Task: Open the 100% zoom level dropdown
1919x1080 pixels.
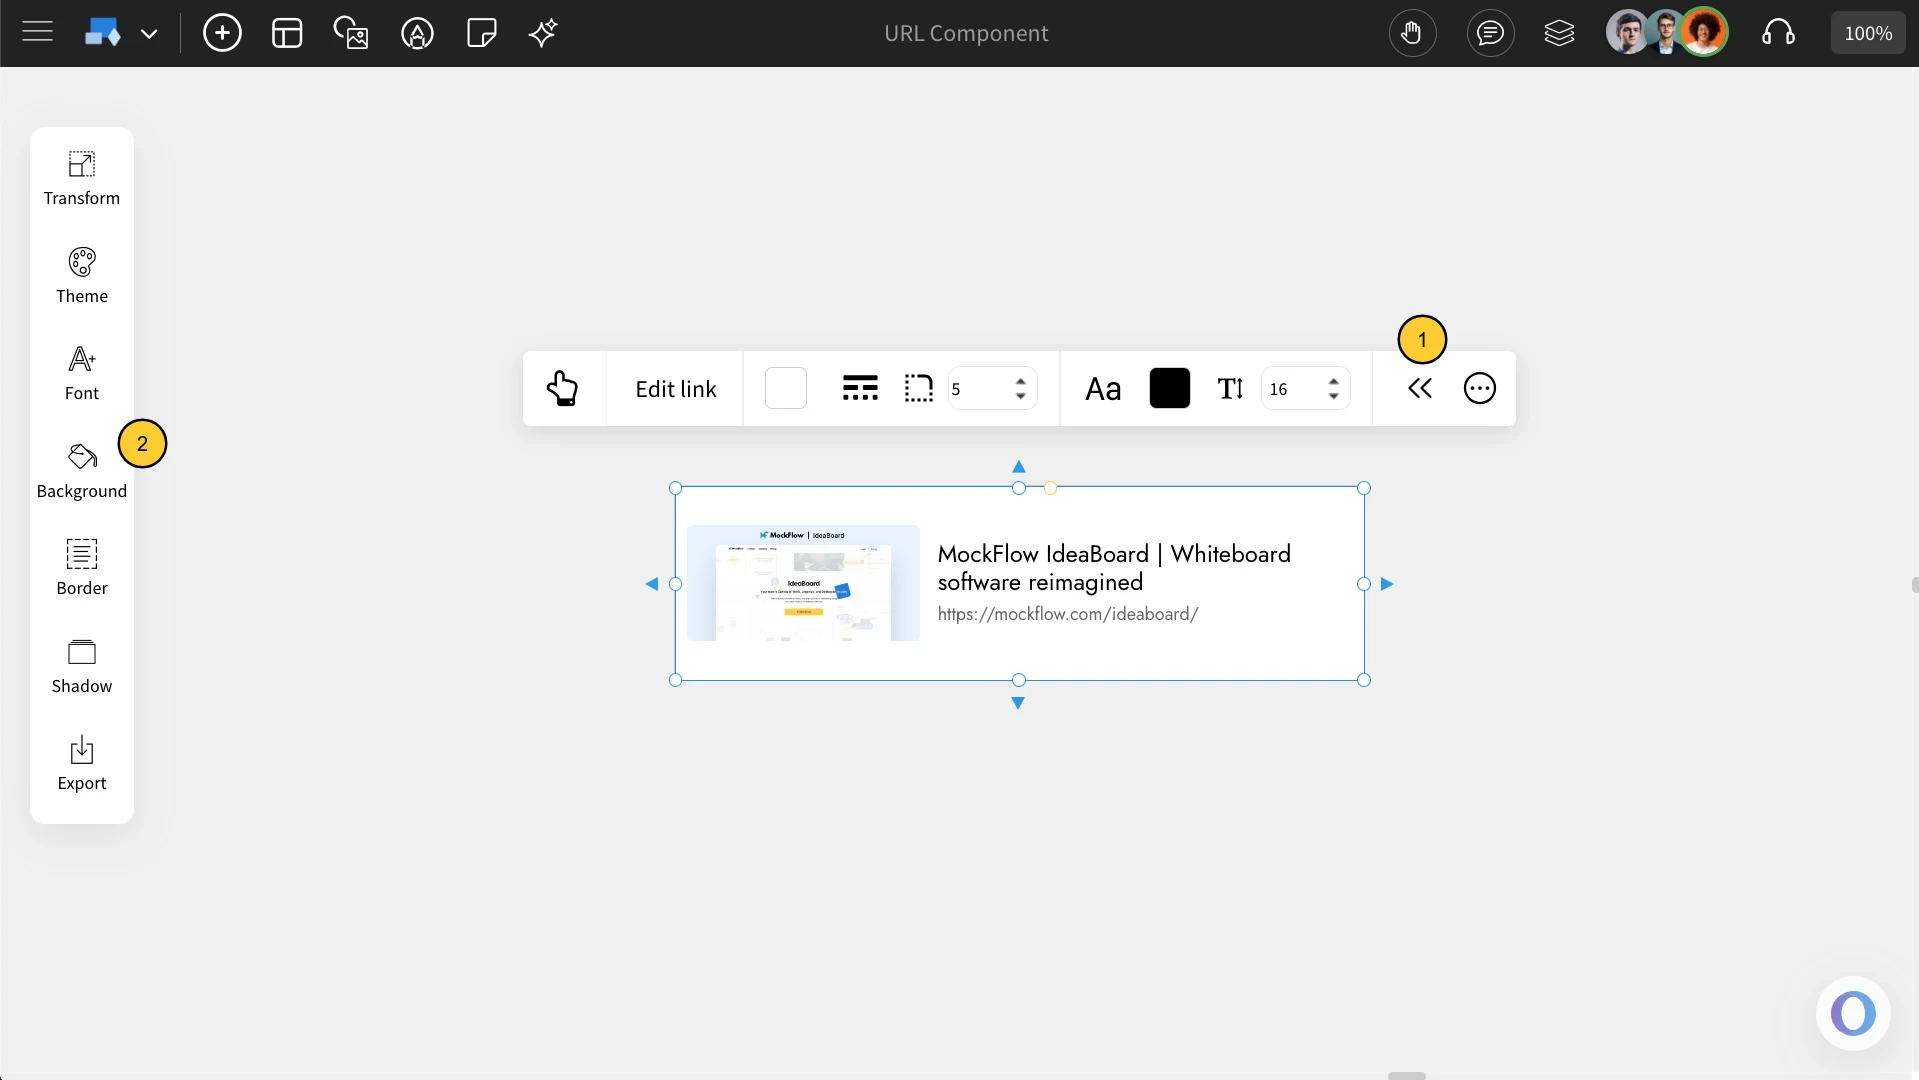Action: (x=1867, y=33)
